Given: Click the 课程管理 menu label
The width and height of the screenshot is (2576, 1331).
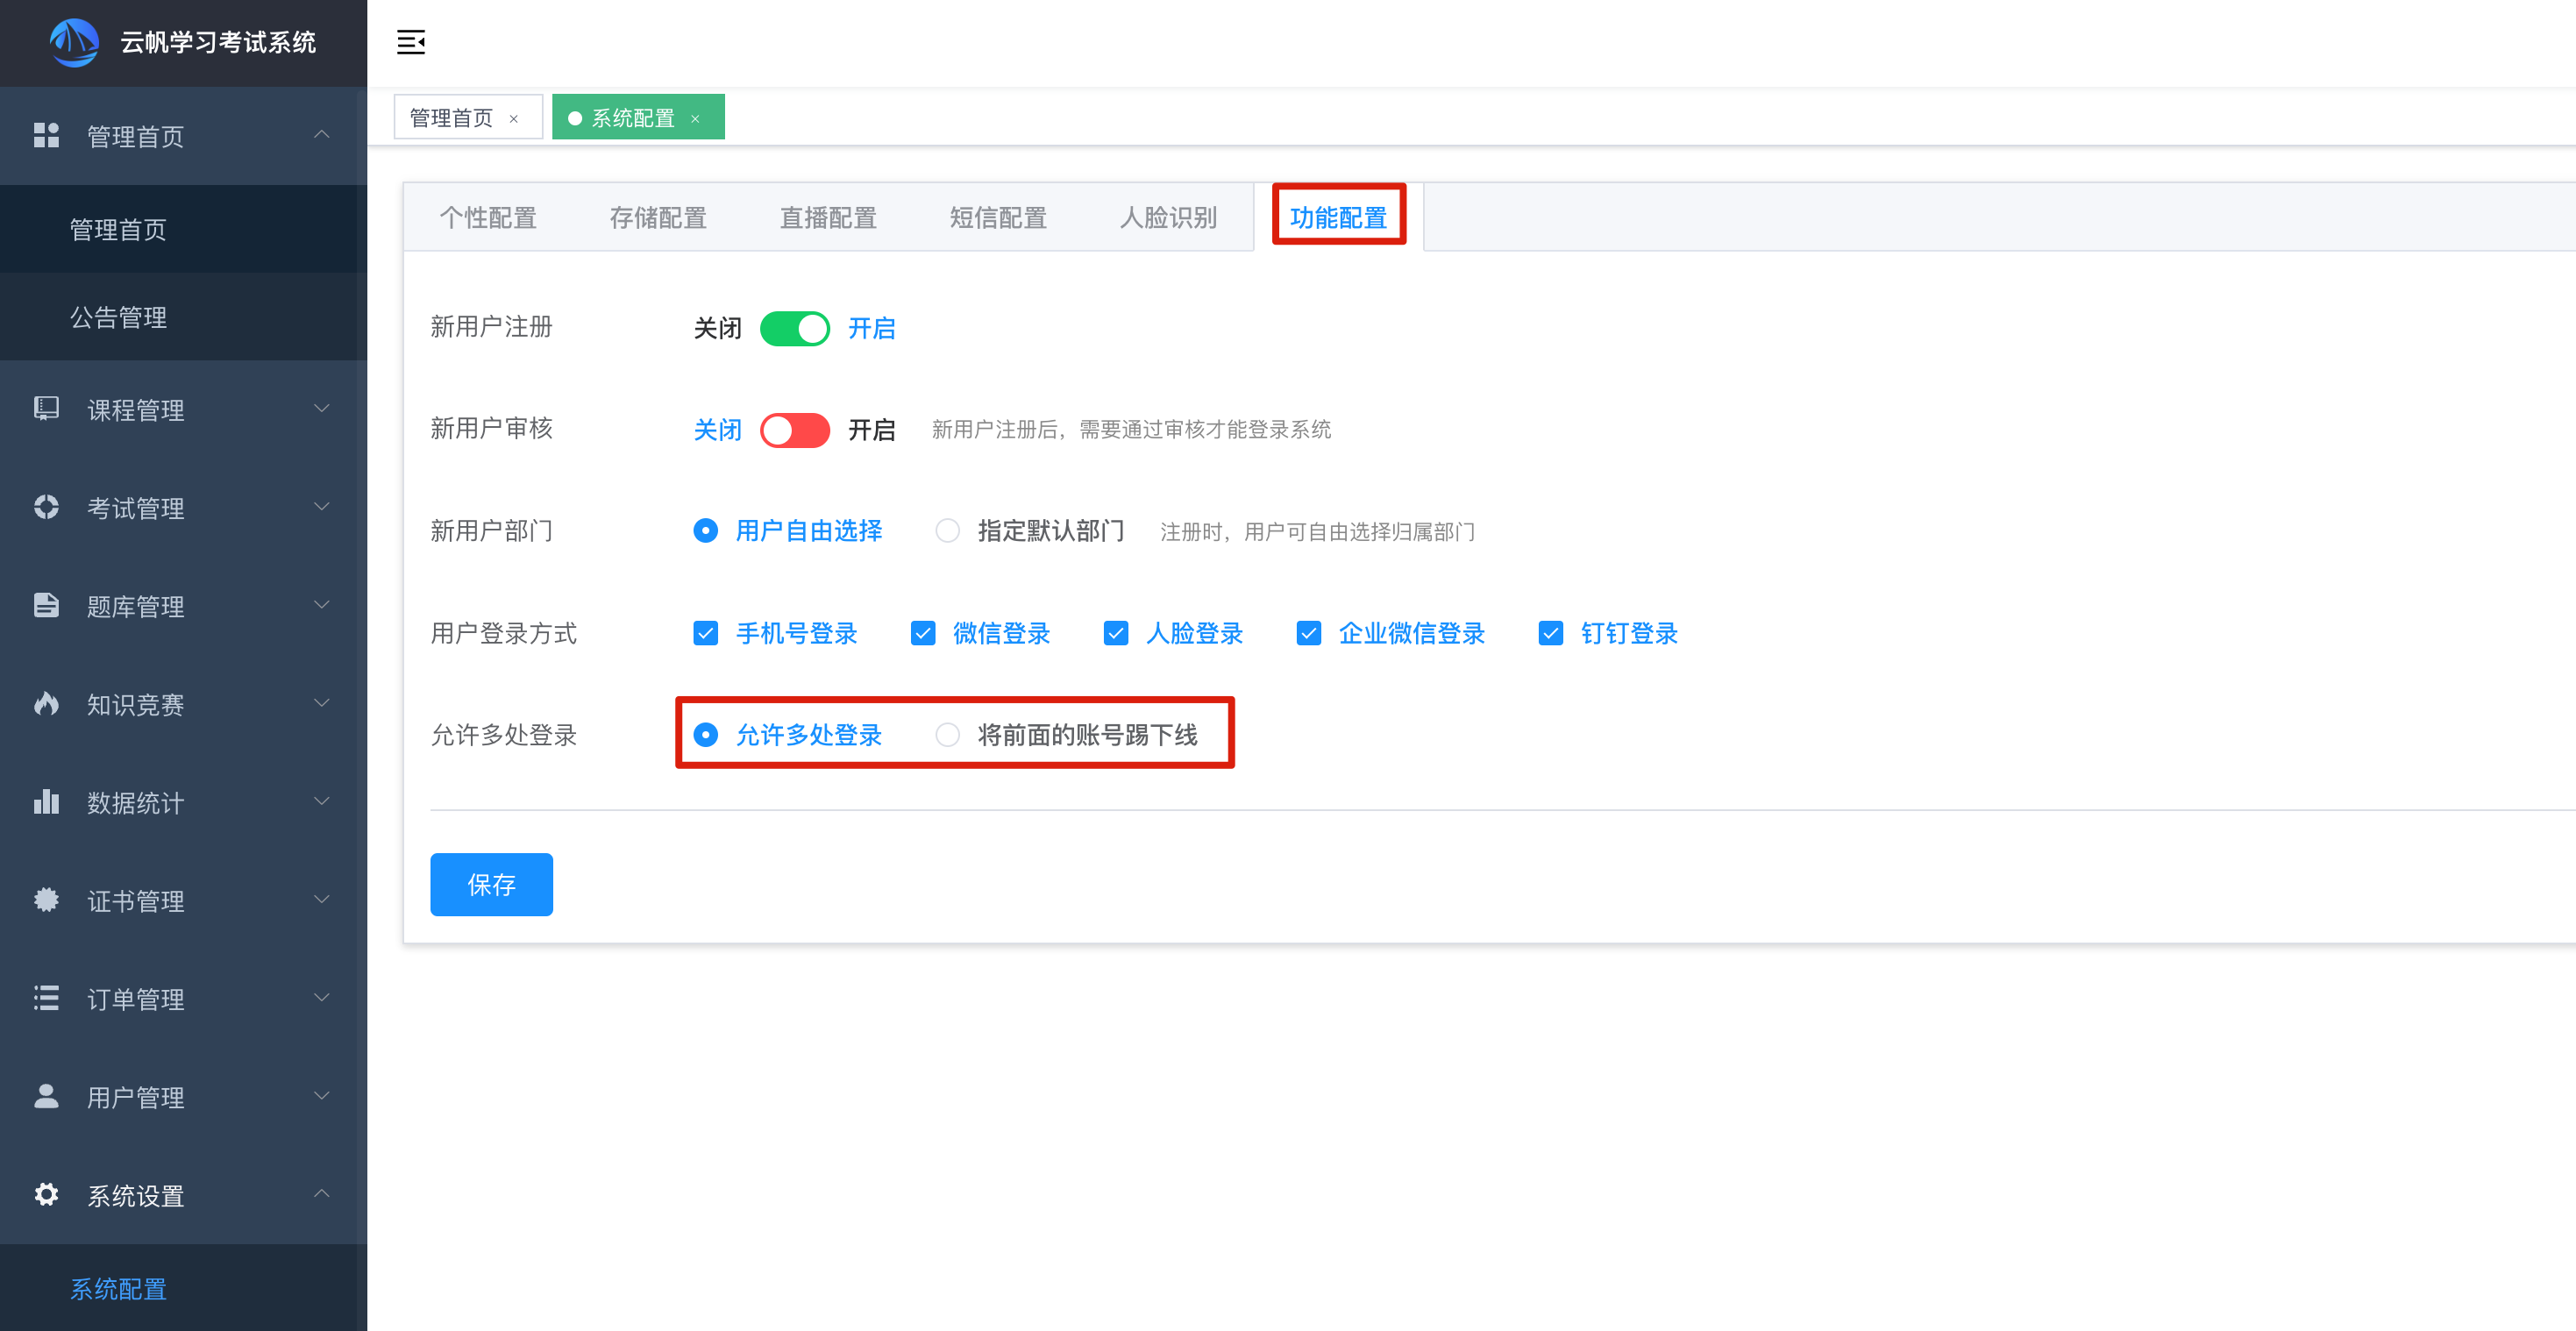Looking at the screenshot, I should point(136,410).
